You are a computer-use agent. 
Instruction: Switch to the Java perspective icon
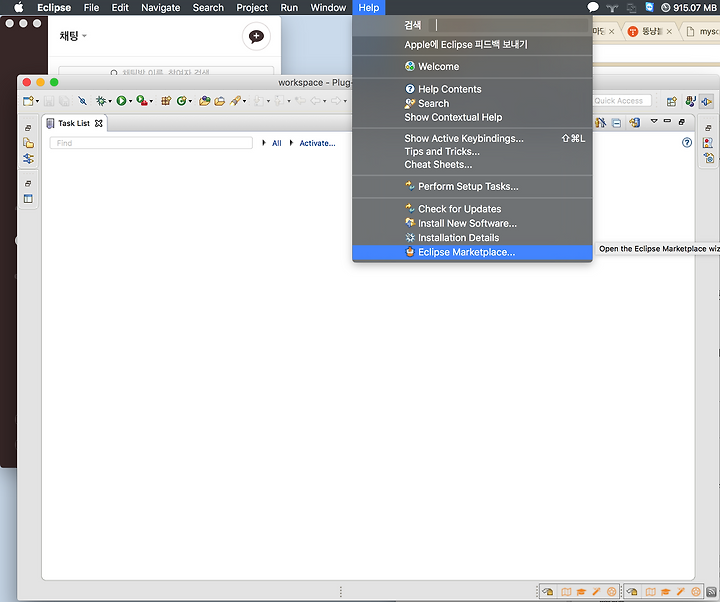(690, 101)
